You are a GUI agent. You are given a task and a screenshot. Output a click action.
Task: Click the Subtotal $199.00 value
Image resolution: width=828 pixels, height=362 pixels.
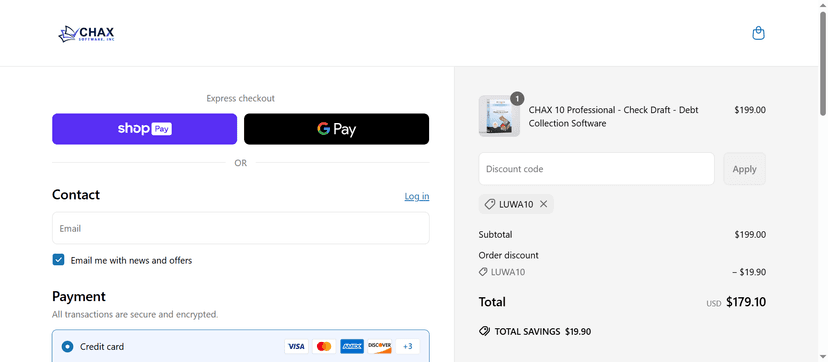tap(750, 235)
